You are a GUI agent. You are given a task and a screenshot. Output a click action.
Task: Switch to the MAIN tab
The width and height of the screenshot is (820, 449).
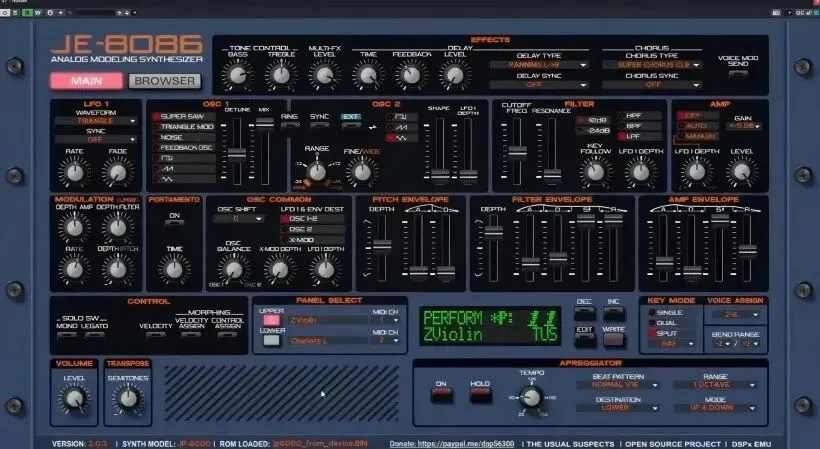87,81
